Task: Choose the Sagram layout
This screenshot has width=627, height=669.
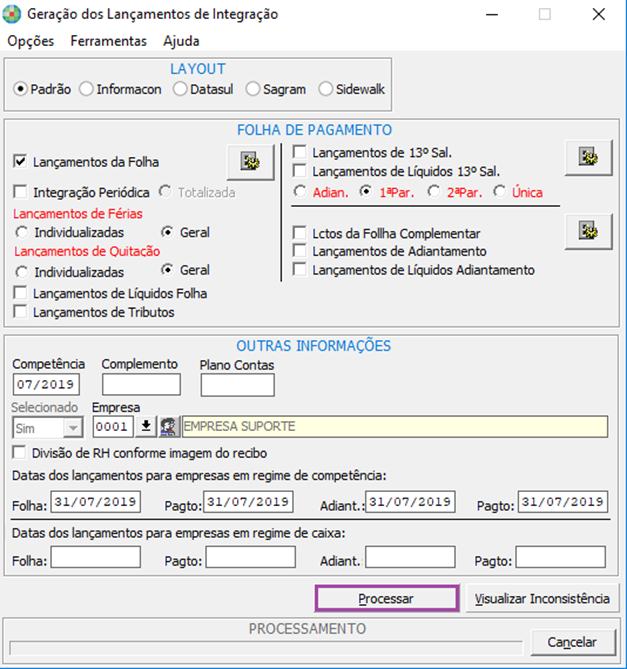Action: [x=253, y=89]
